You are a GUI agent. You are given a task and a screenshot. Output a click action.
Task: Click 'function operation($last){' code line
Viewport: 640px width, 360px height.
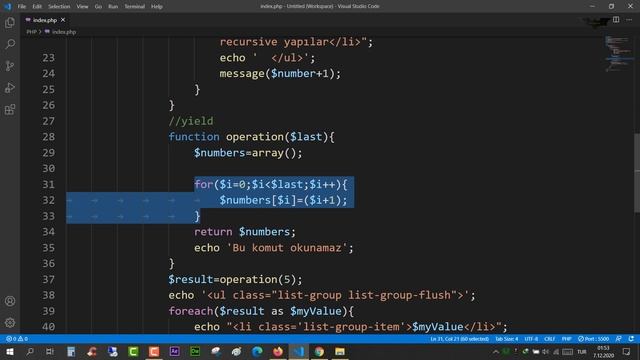(x=251, y=137)
